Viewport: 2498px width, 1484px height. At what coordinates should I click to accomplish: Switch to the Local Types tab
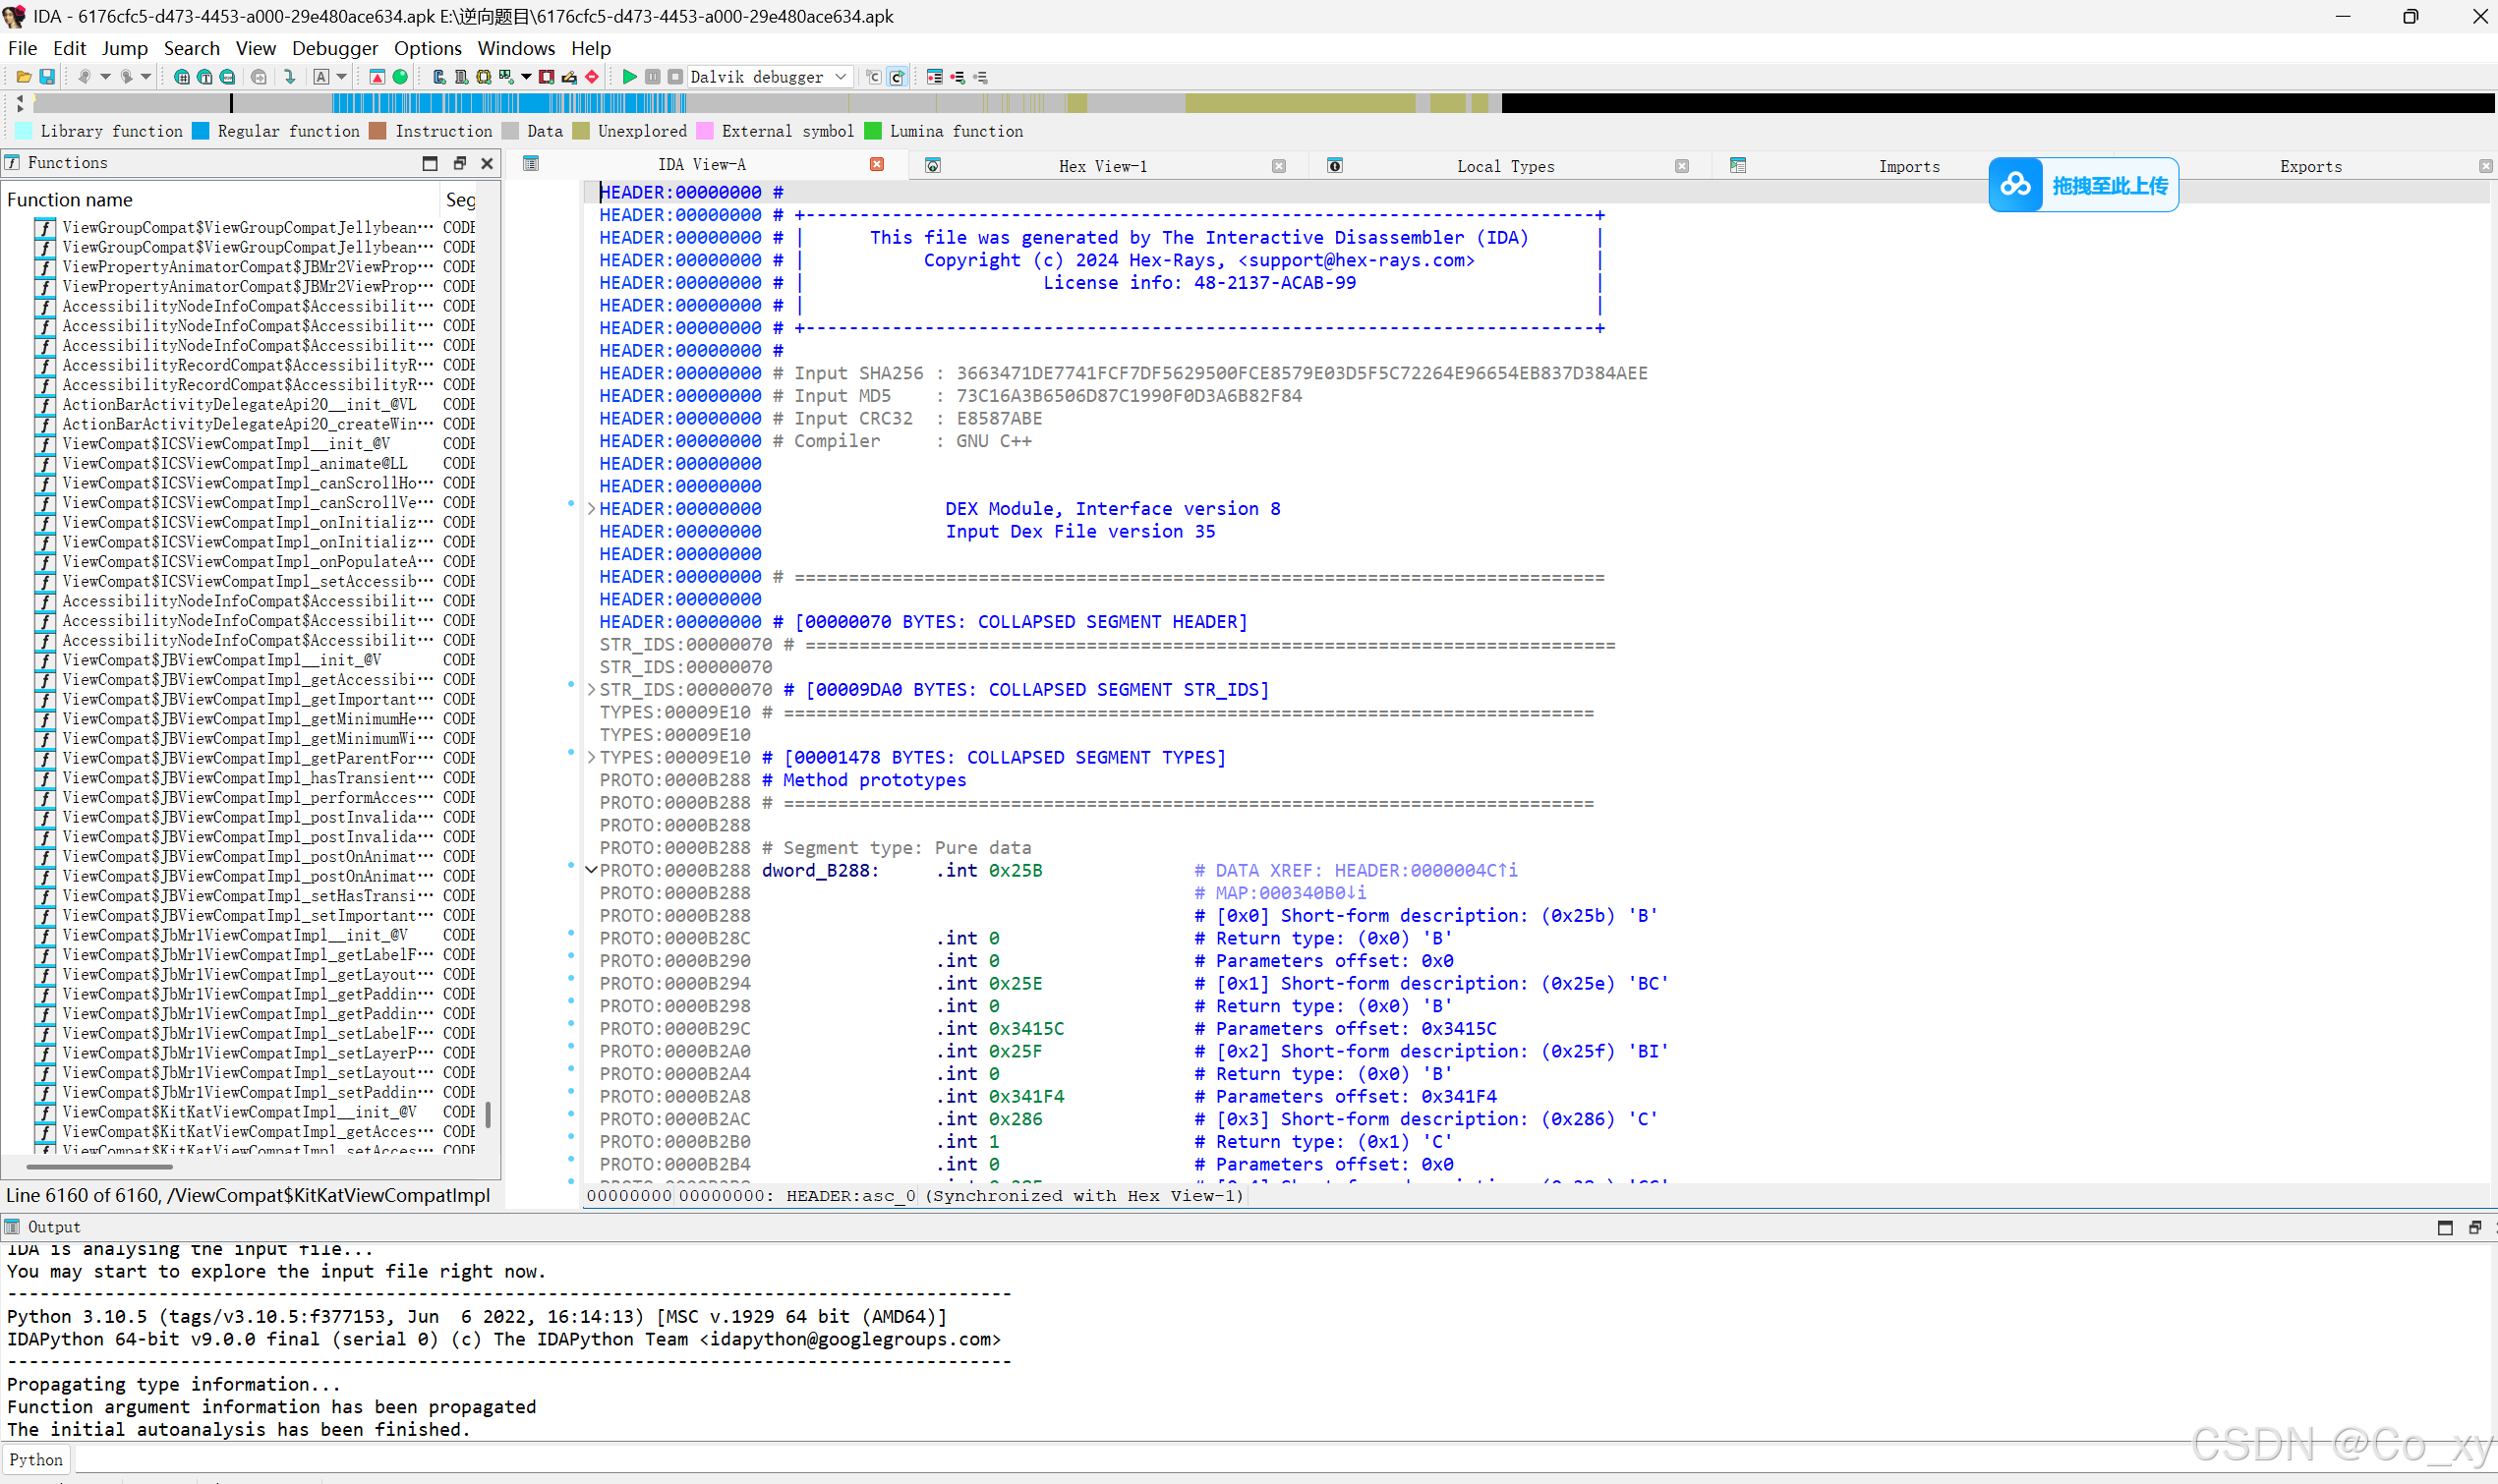point(1505,165)
